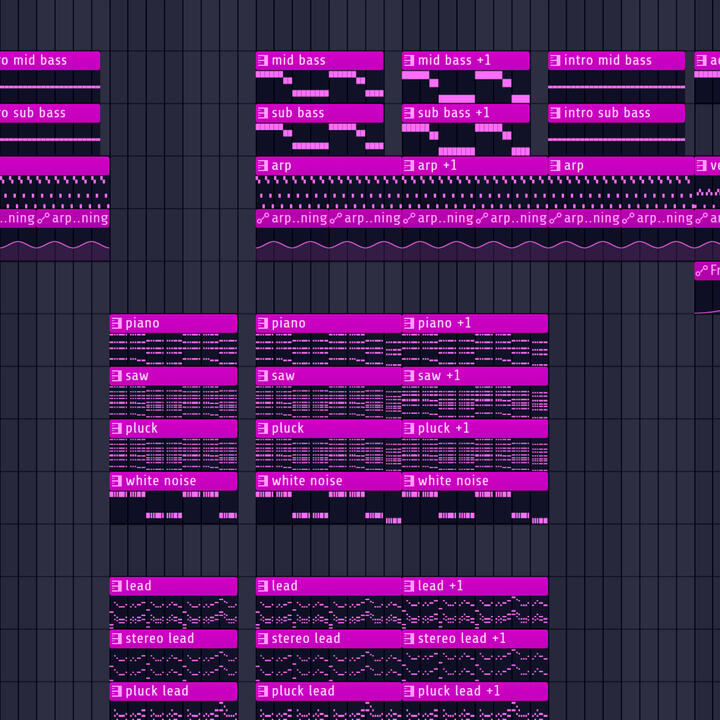Click the note preview of 'mid bass +1' clip
The height and width of the screenshot is (720, 720).
tap(465, 86)
